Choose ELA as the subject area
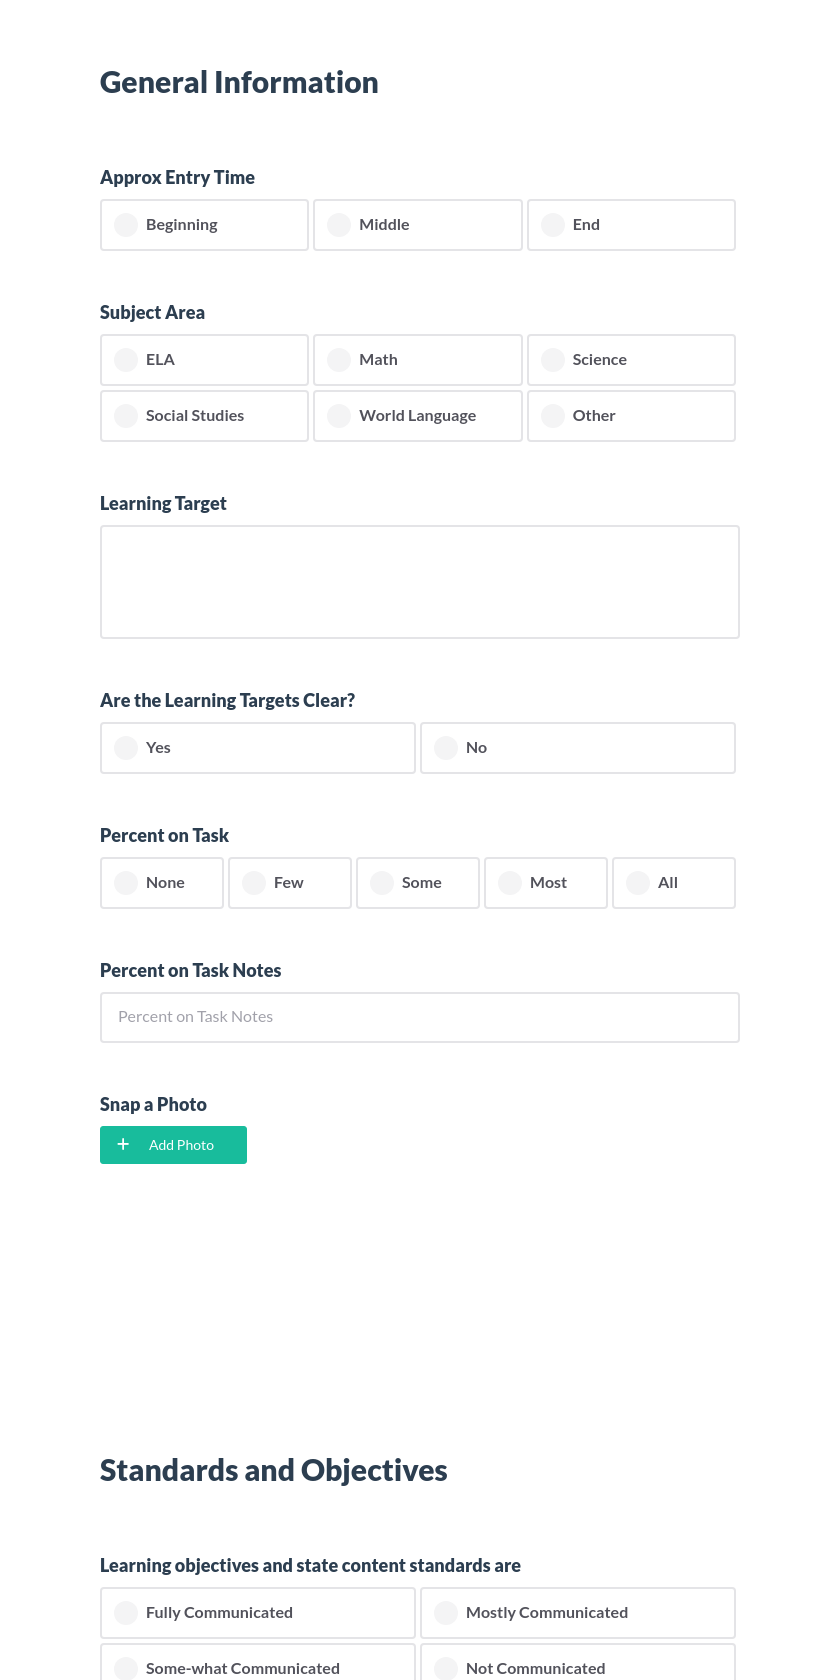The height and width of the screenshot is (1680, 840). click(204, 359)
